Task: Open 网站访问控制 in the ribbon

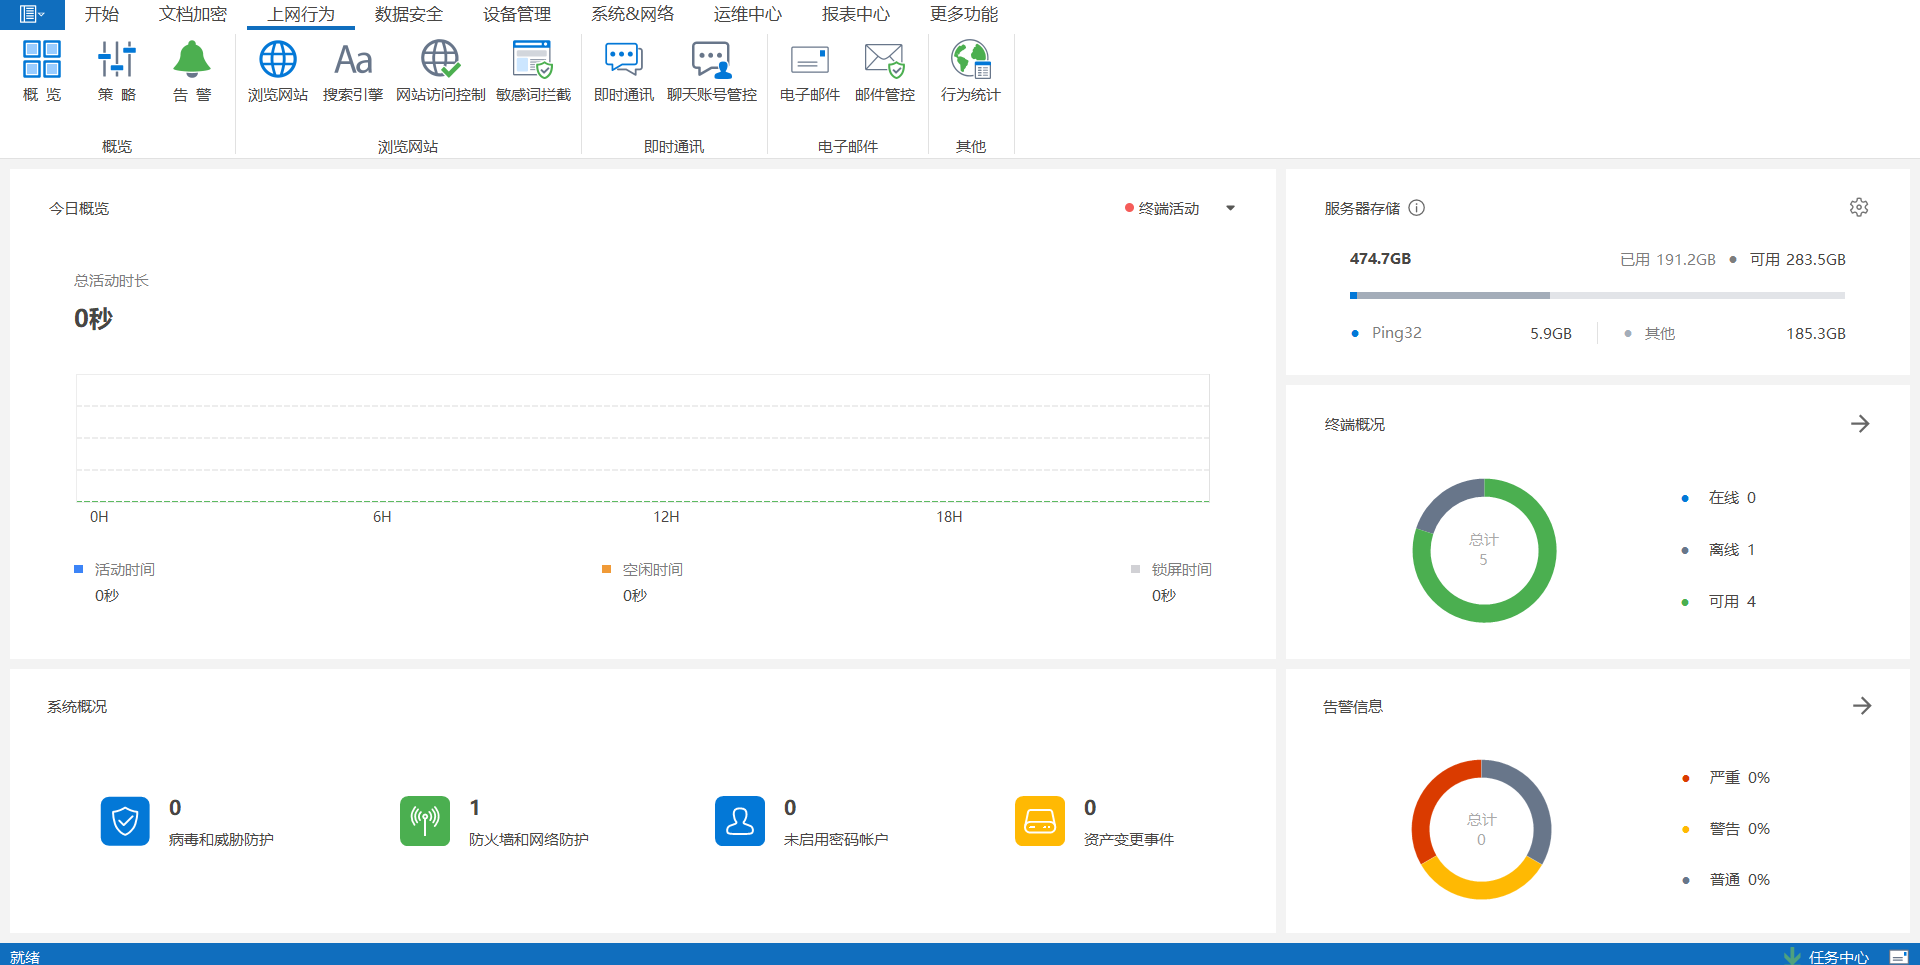Action: point(440,61)
